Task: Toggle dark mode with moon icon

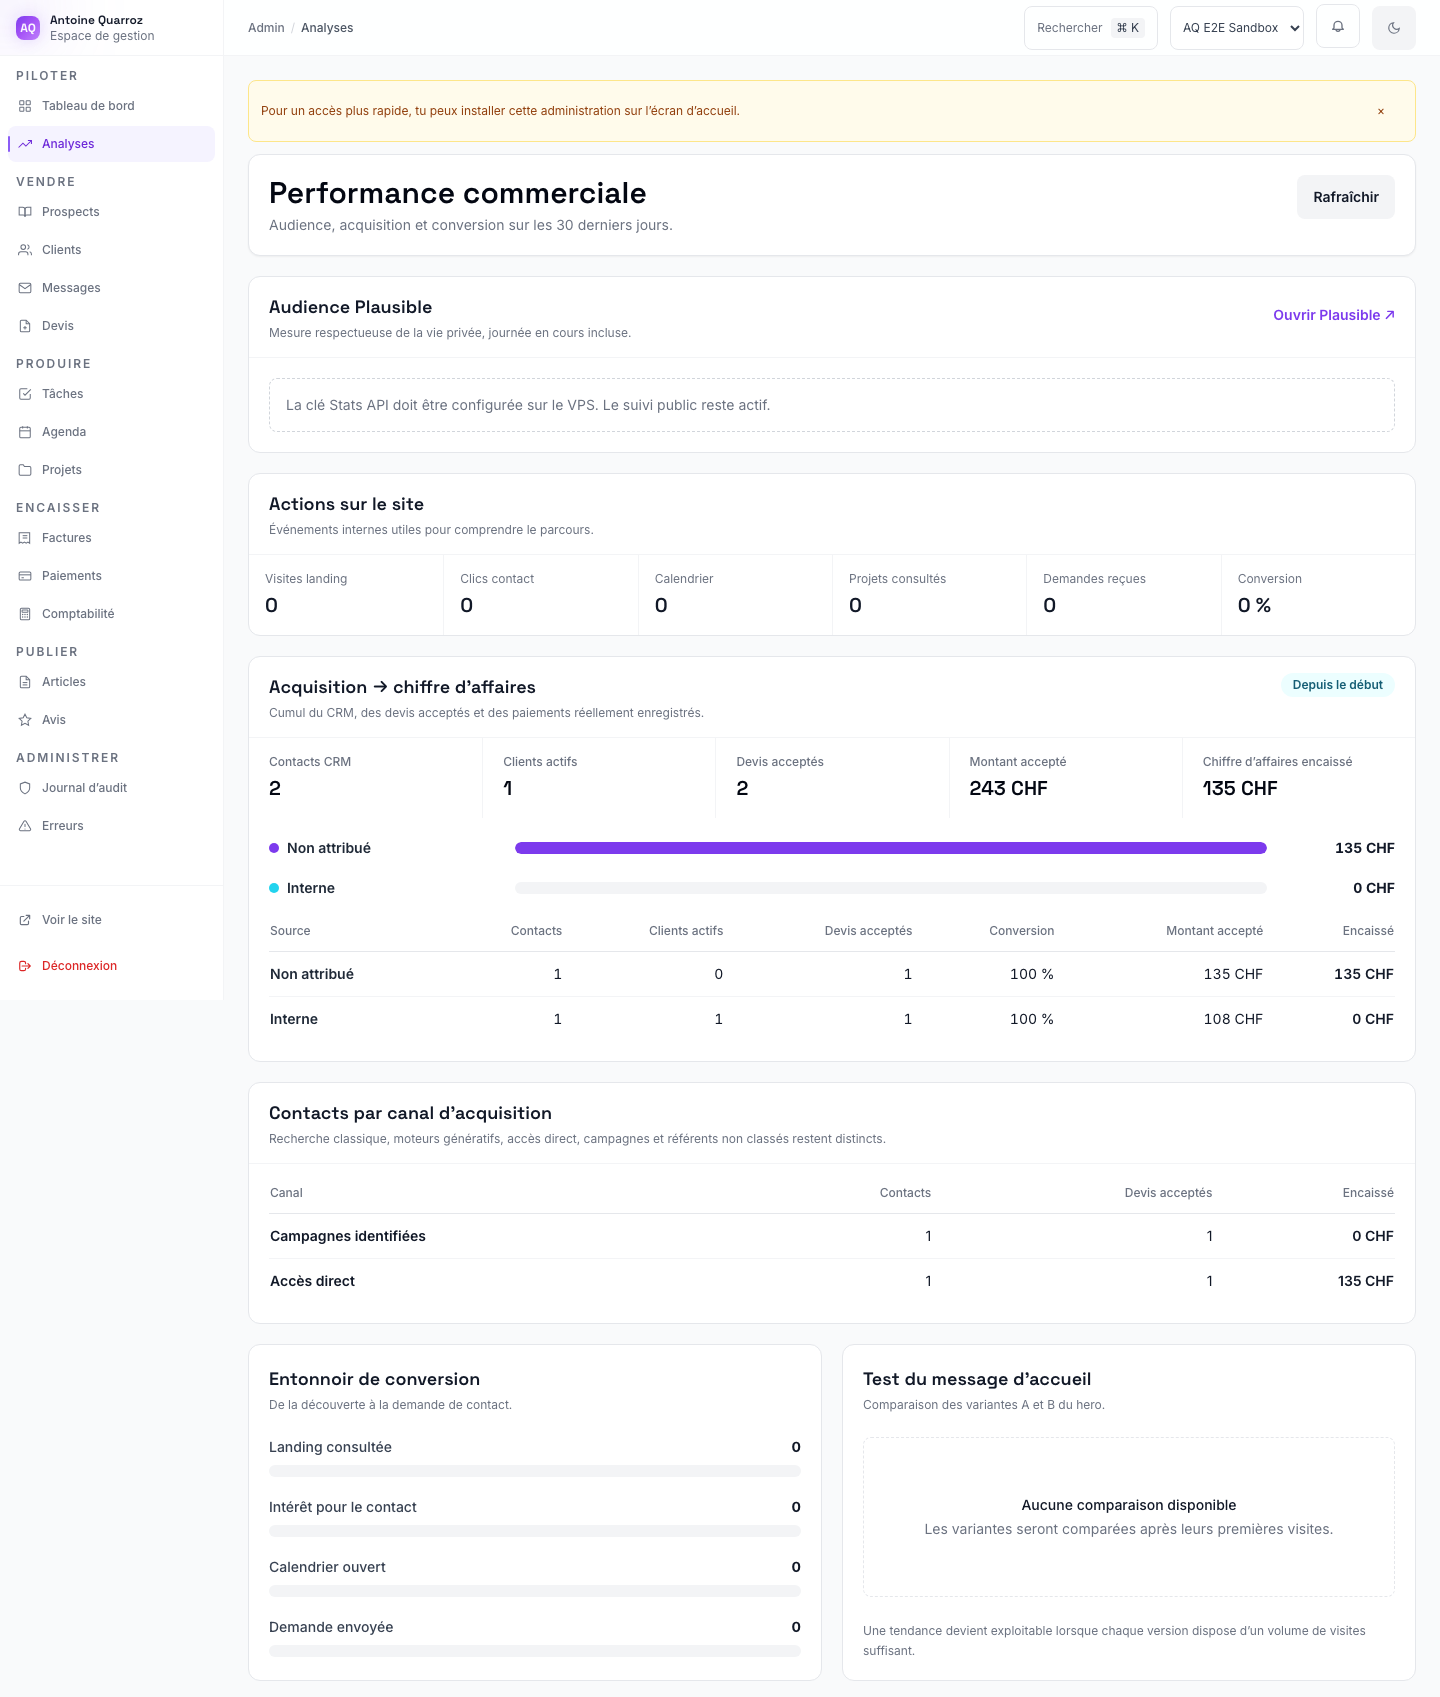Action: click(1394, 28)
